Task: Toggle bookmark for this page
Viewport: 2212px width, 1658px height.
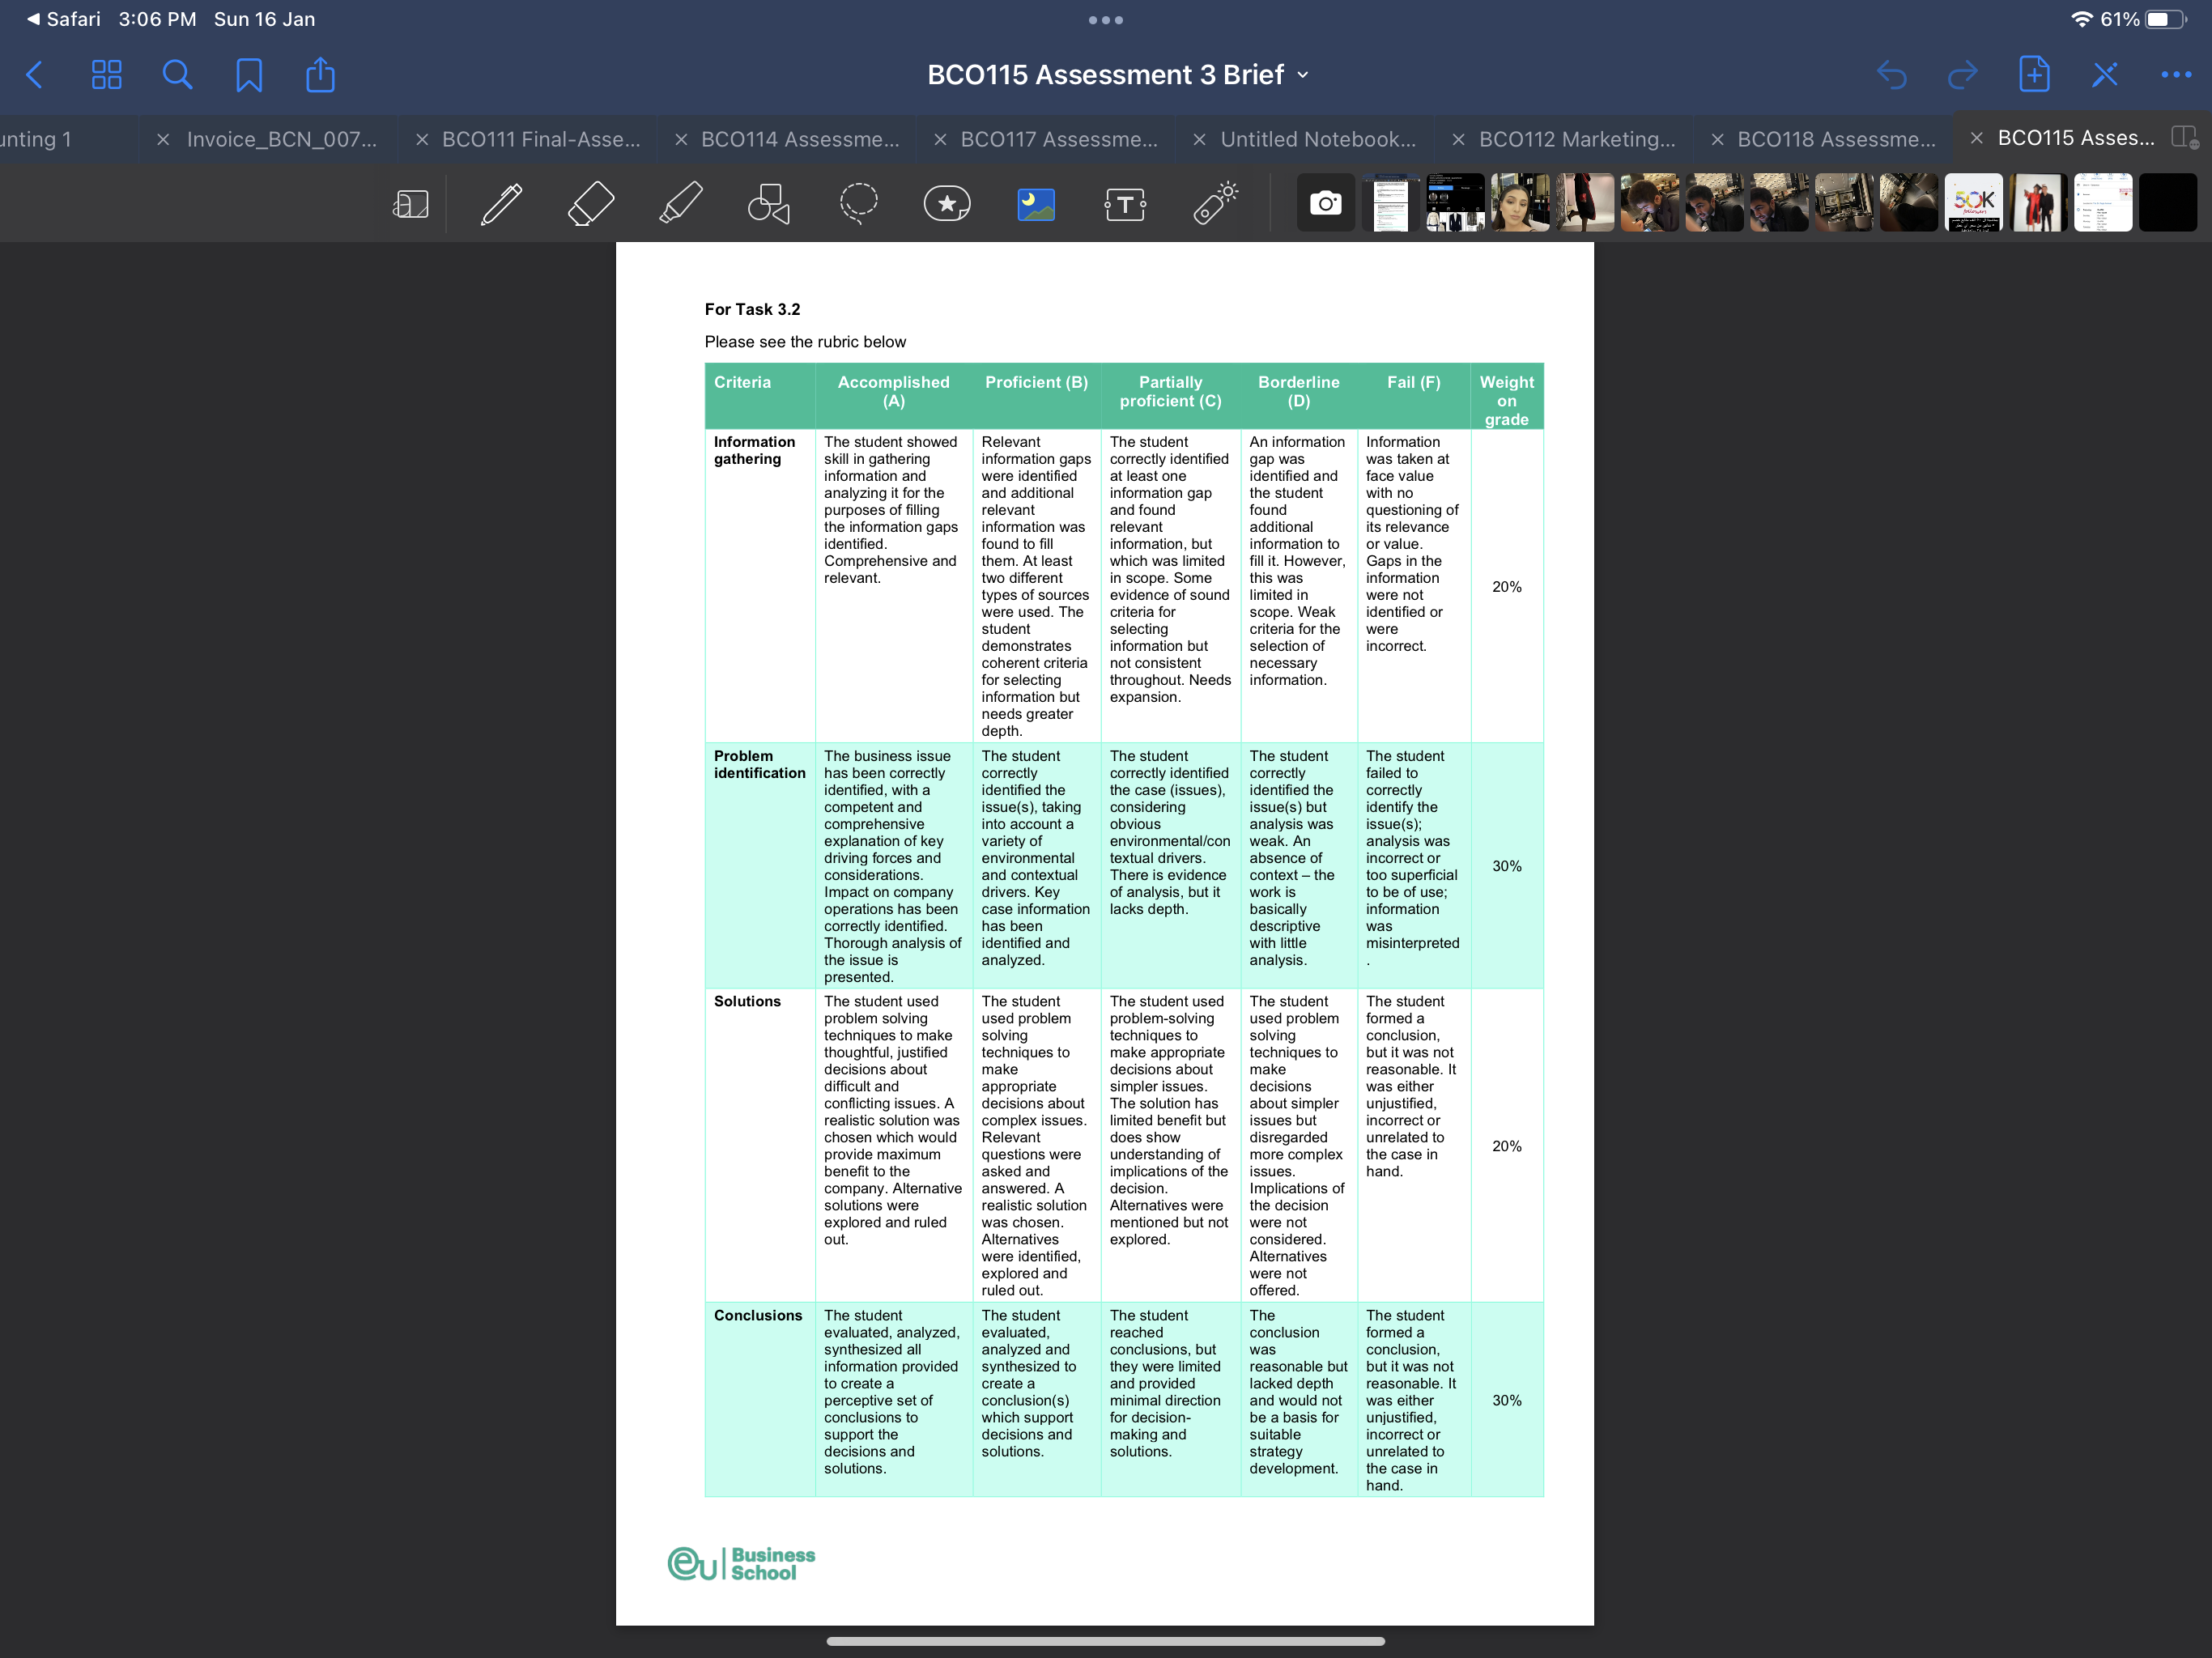Action: pos(249,75)
